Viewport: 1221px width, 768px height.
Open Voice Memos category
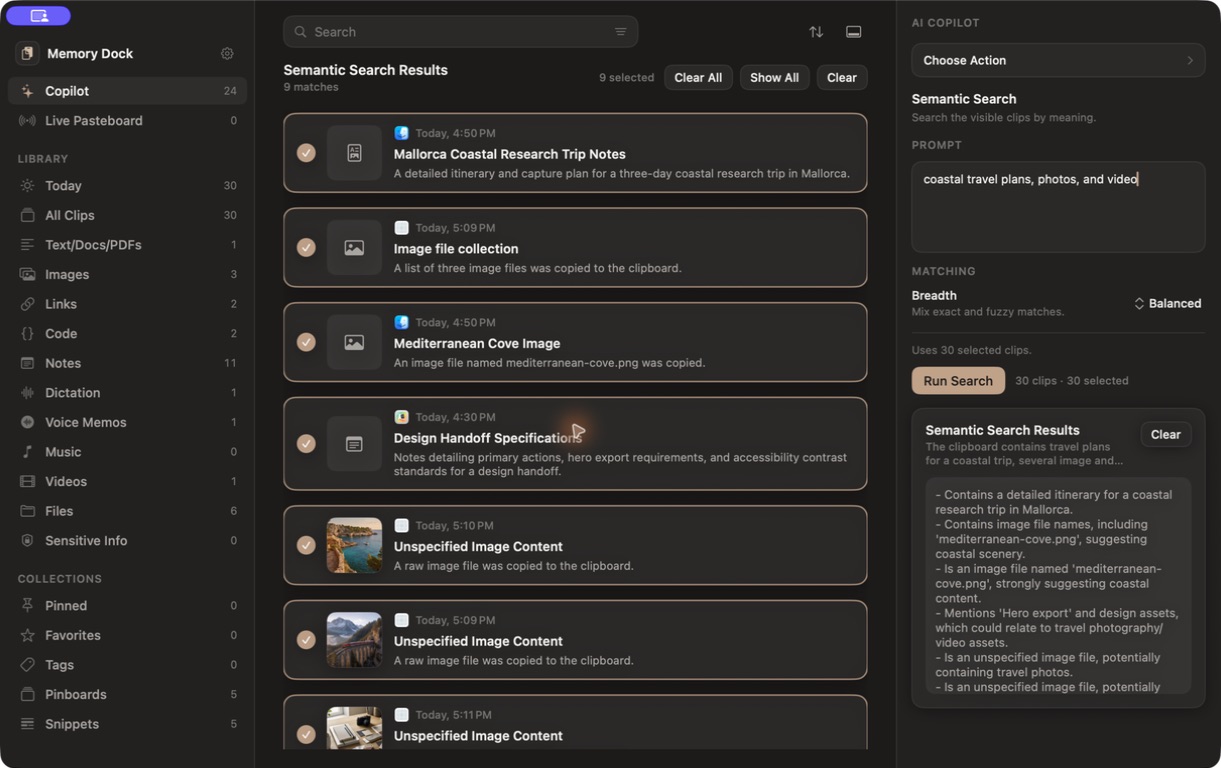tap(127, 422)
